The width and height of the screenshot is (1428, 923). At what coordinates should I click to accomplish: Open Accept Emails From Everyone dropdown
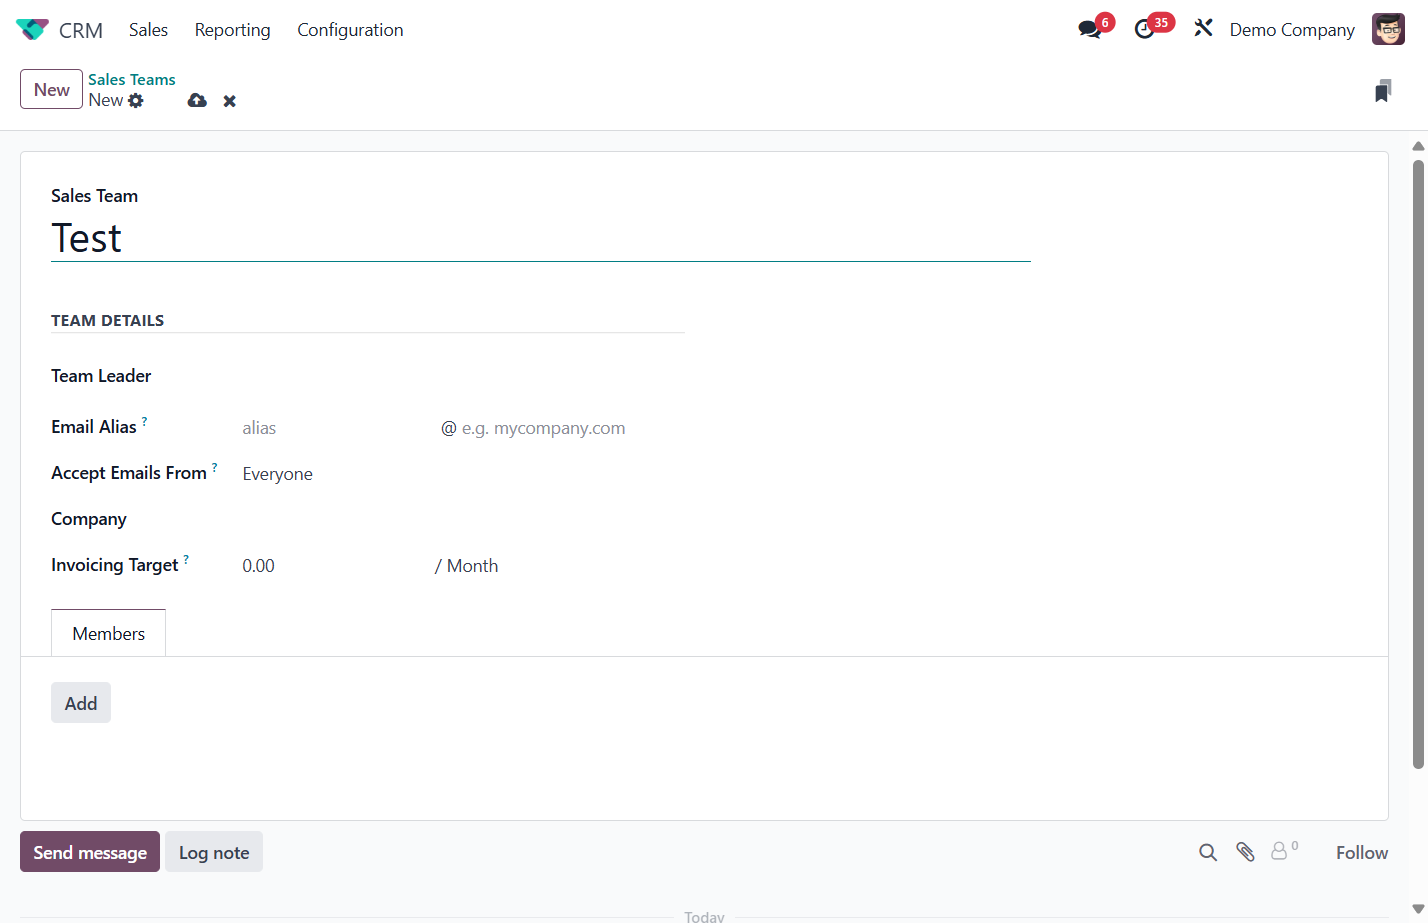tap(462, 474)
